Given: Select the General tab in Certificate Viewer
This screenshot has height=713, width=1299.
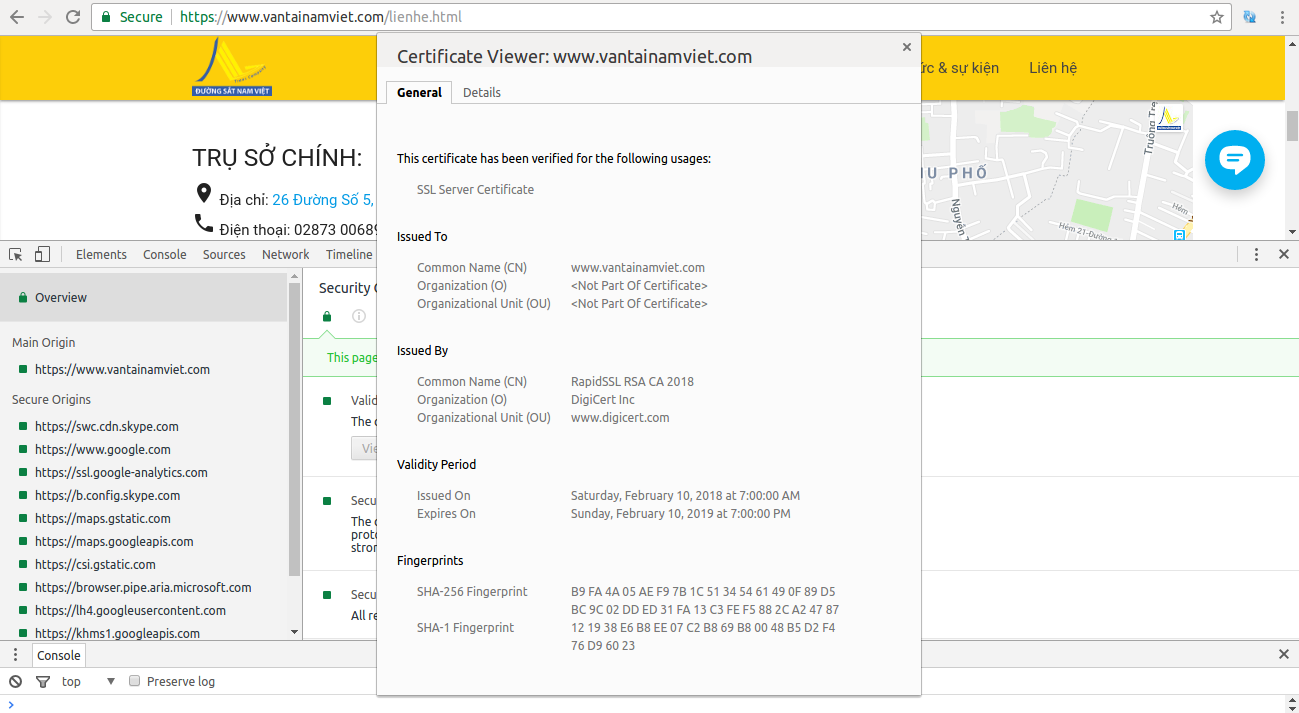Looking at the screenshot, I should click(419, 92).
